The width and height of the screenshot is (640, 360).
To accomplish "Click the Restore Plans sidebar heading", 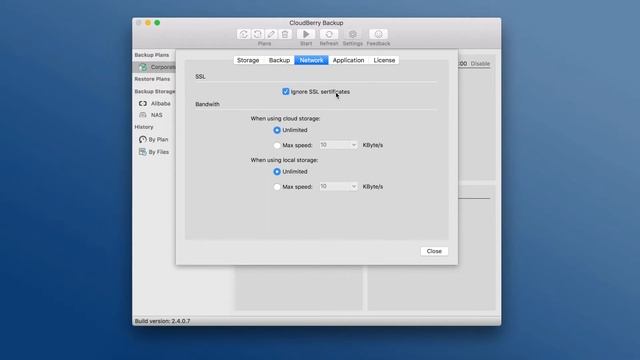I will point(152,79).
